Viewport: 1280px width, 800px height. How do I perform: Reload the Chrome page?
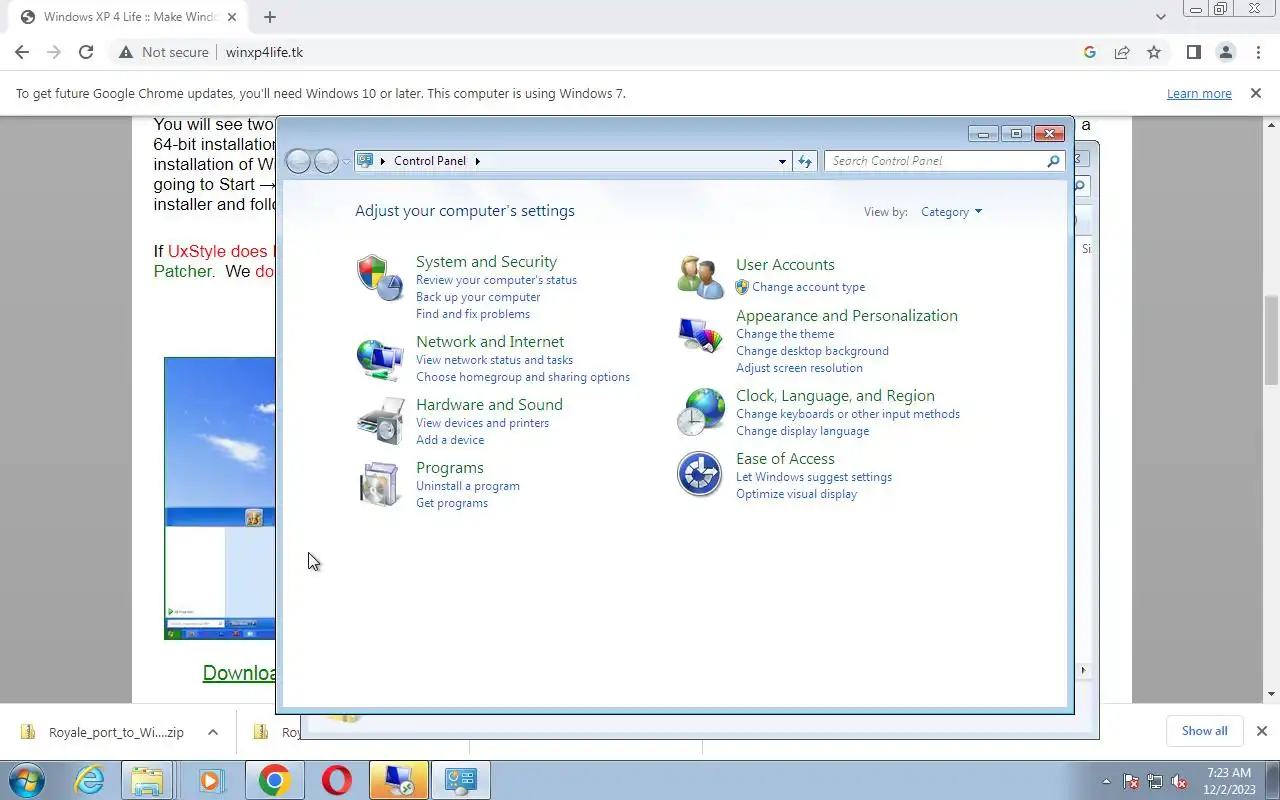coord(86,52)
